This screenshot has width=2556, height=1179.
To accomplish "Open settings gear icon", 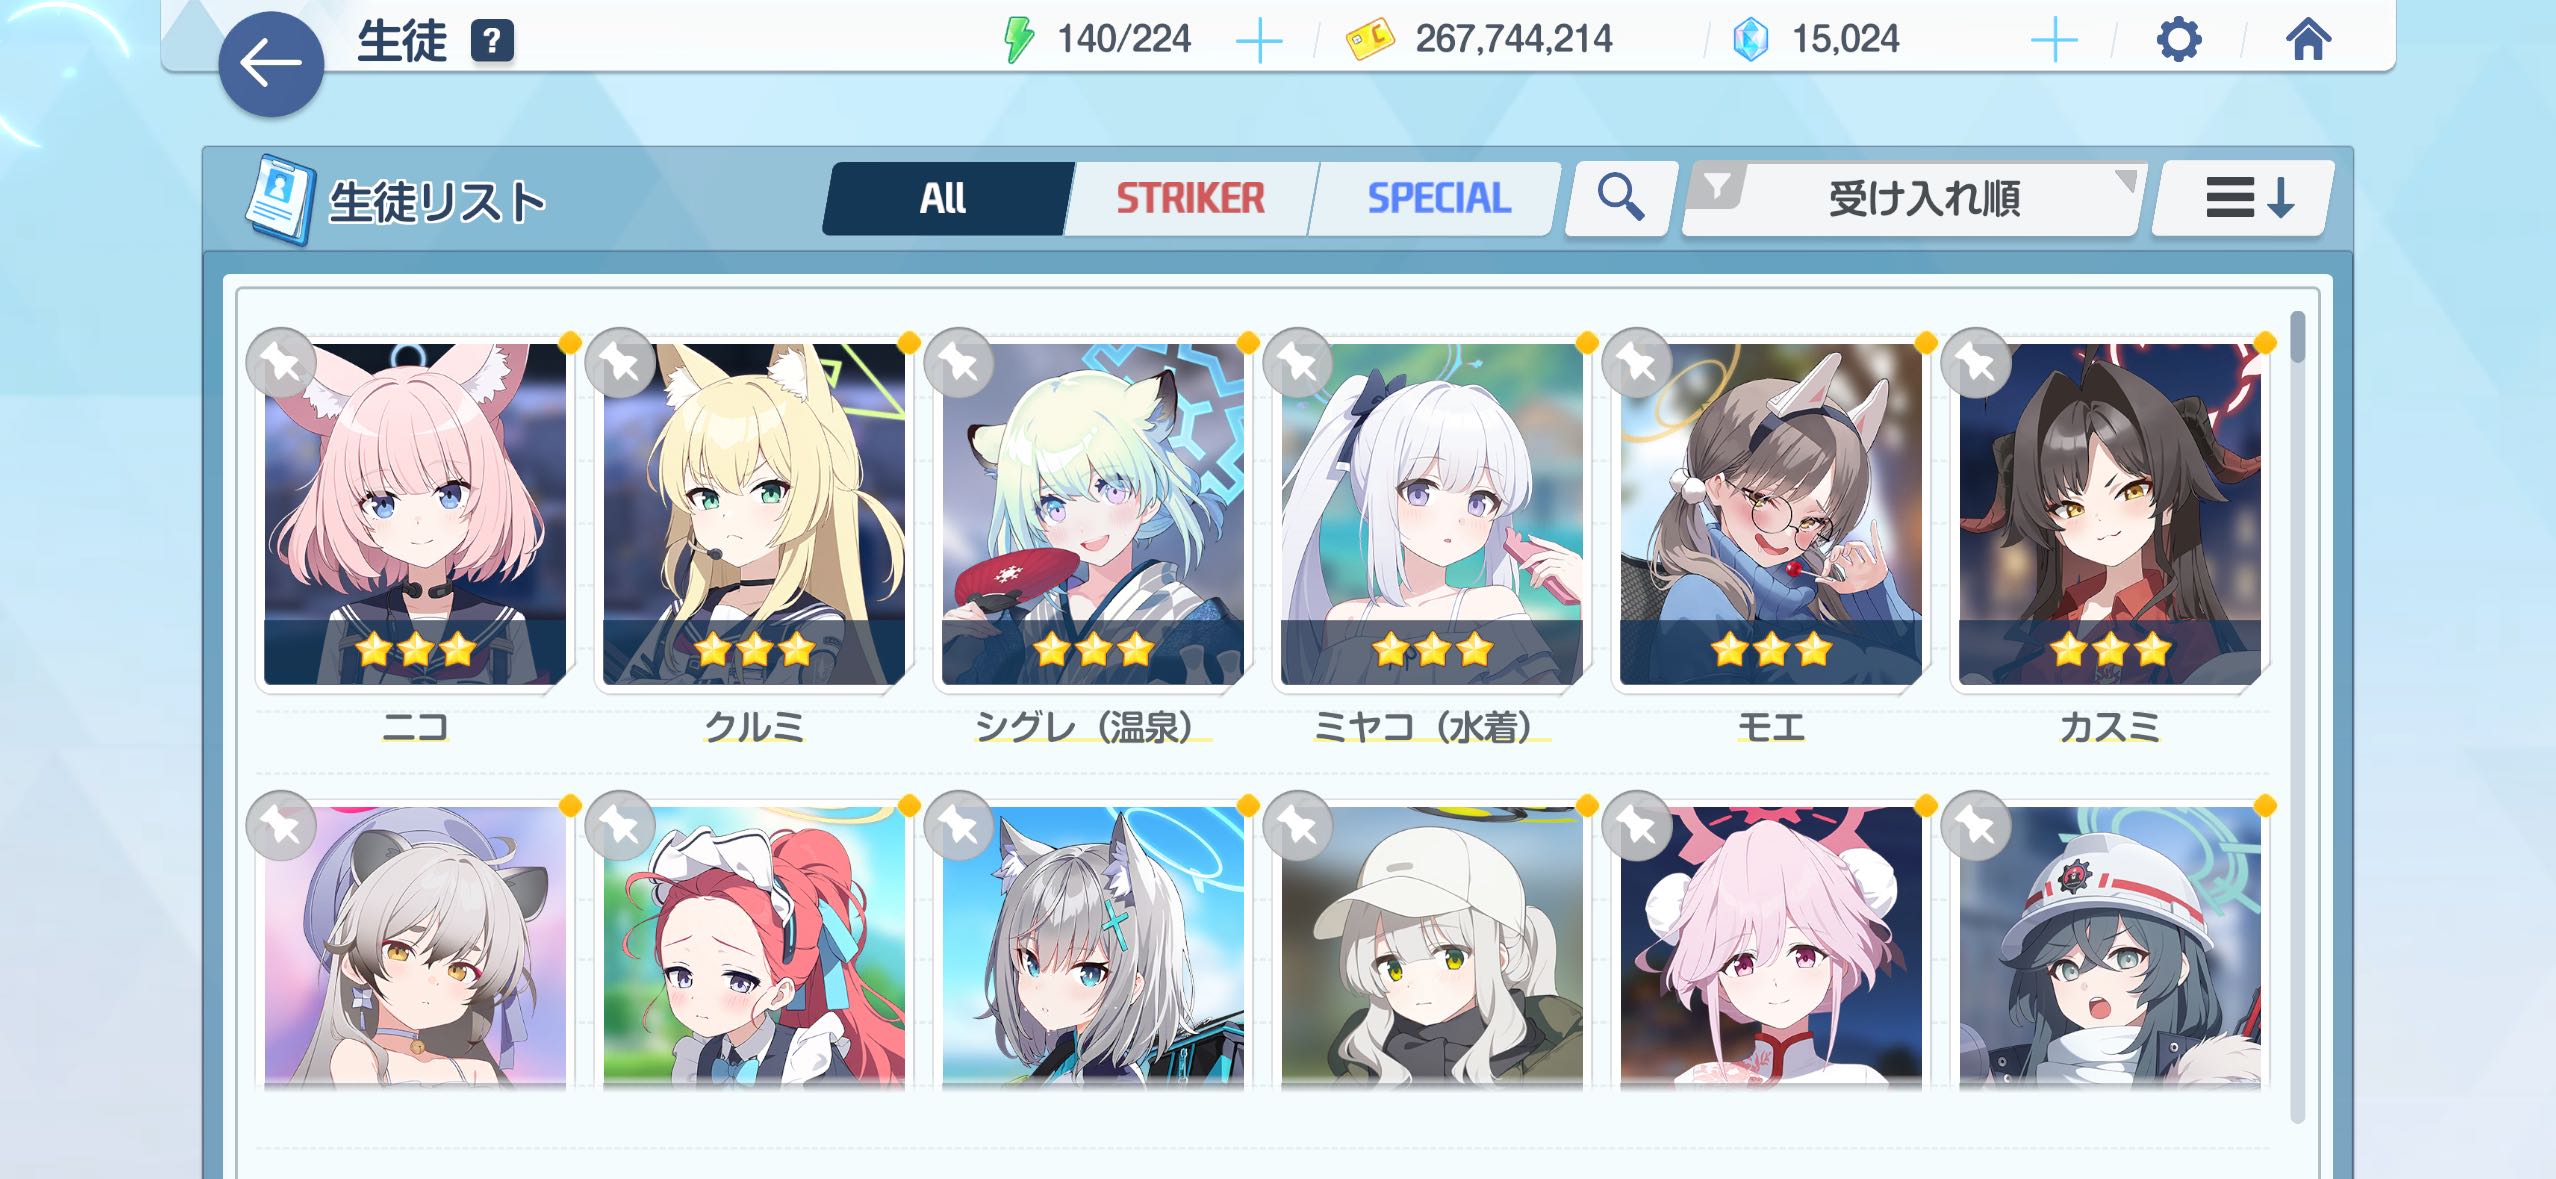I will 2178,40.
